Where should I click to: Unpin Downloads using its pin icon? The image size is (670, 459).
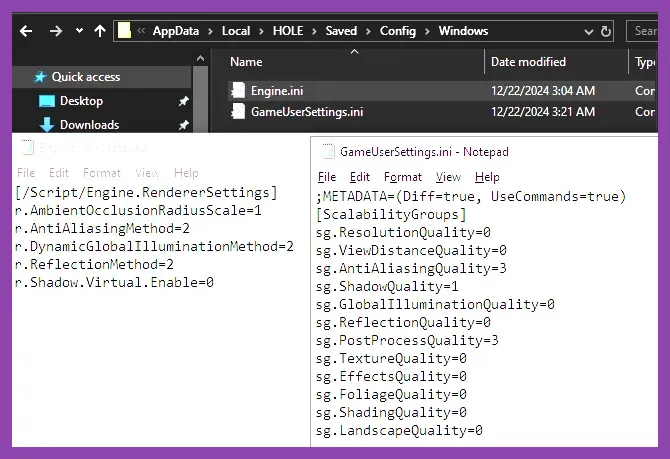183,125
